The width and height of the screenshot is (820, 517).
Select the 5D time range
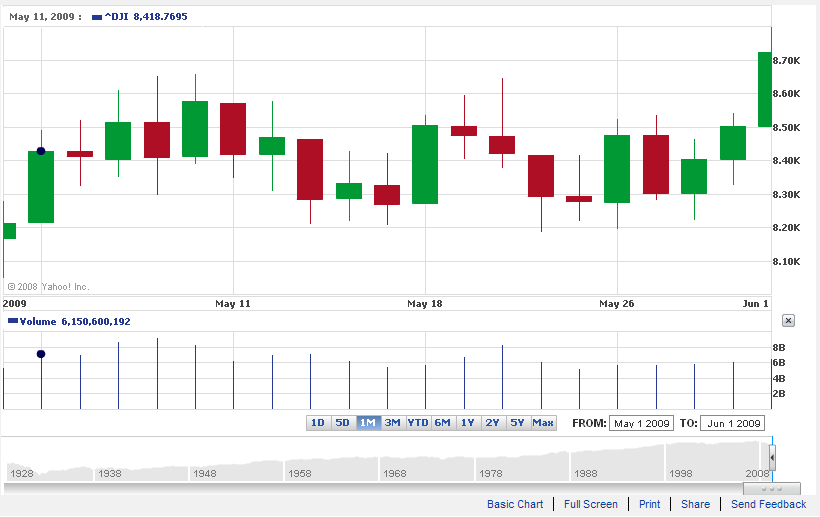coord(342,423)
